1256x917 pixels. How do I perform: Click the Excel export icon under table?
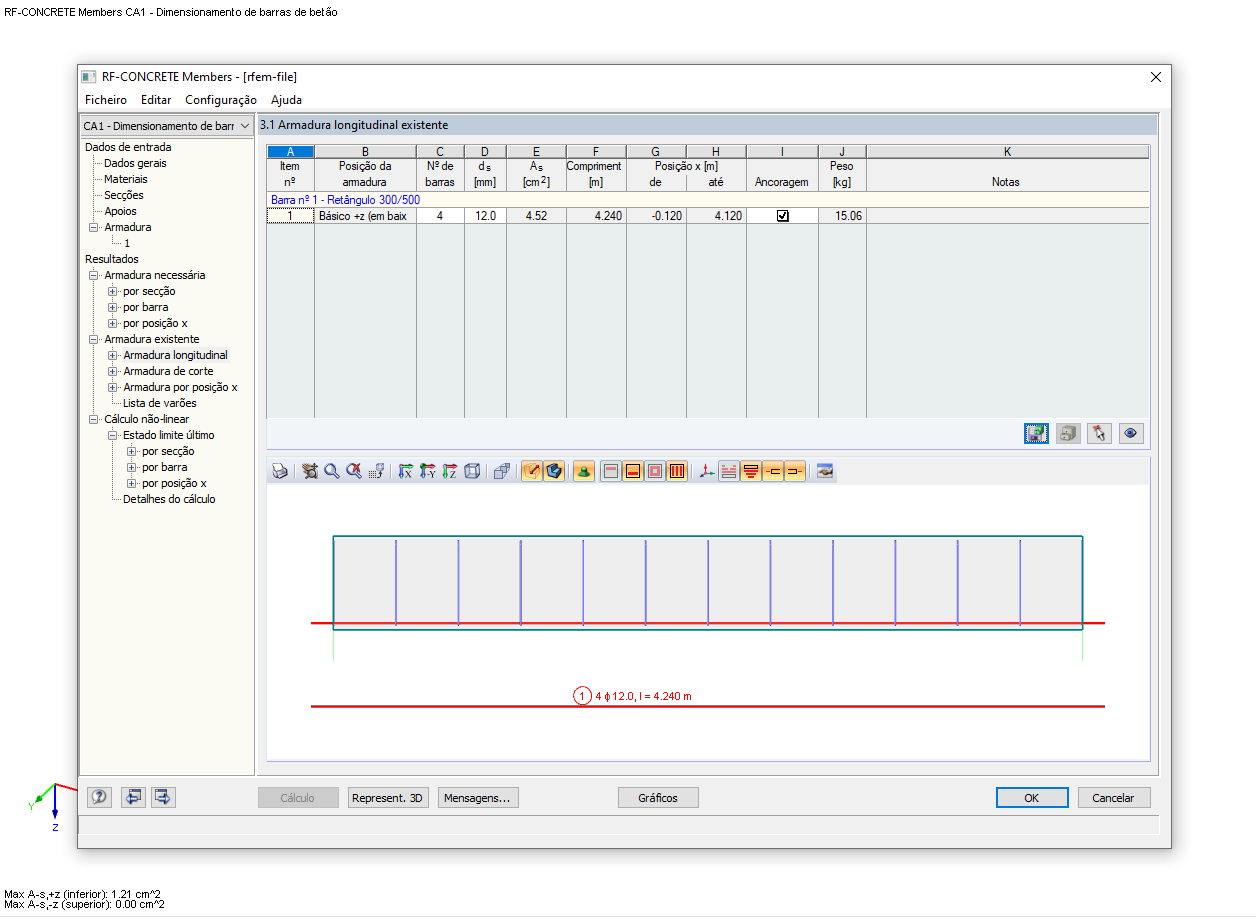pos(1036,434)
